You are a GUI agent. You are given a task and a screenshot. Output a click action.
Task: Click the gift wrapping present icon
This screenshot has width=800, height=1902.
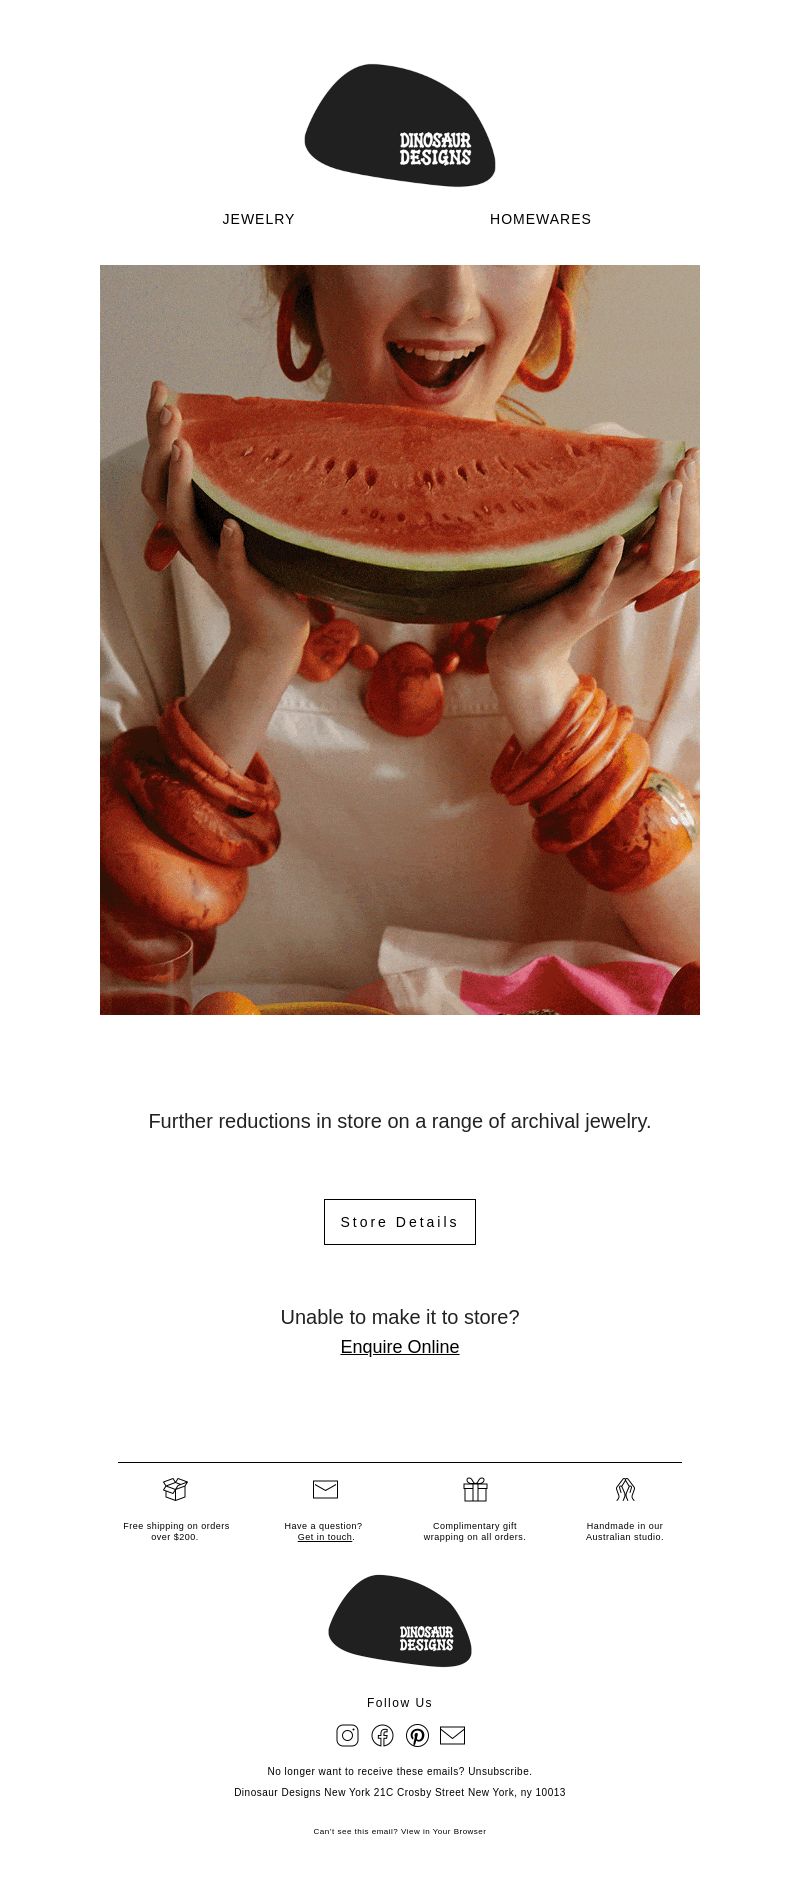[x=475, y=1489]
